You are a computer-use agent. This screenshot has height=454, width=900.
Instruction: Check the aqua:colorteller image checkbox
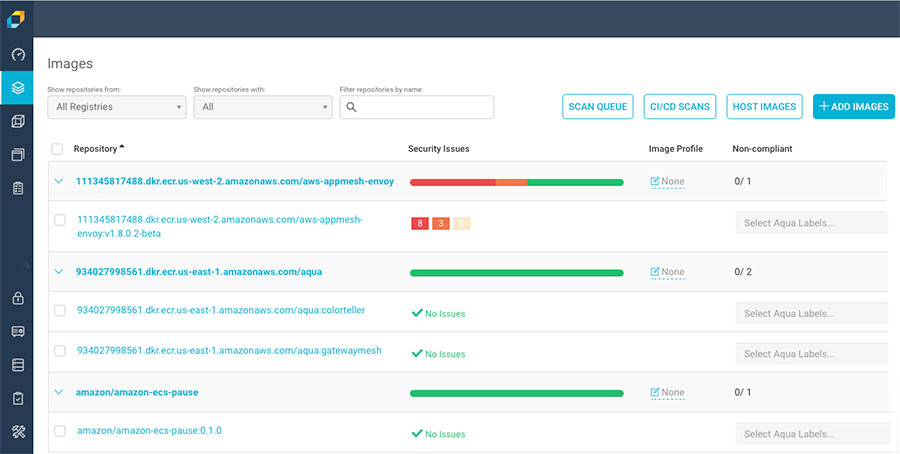(x=60, y=311)
